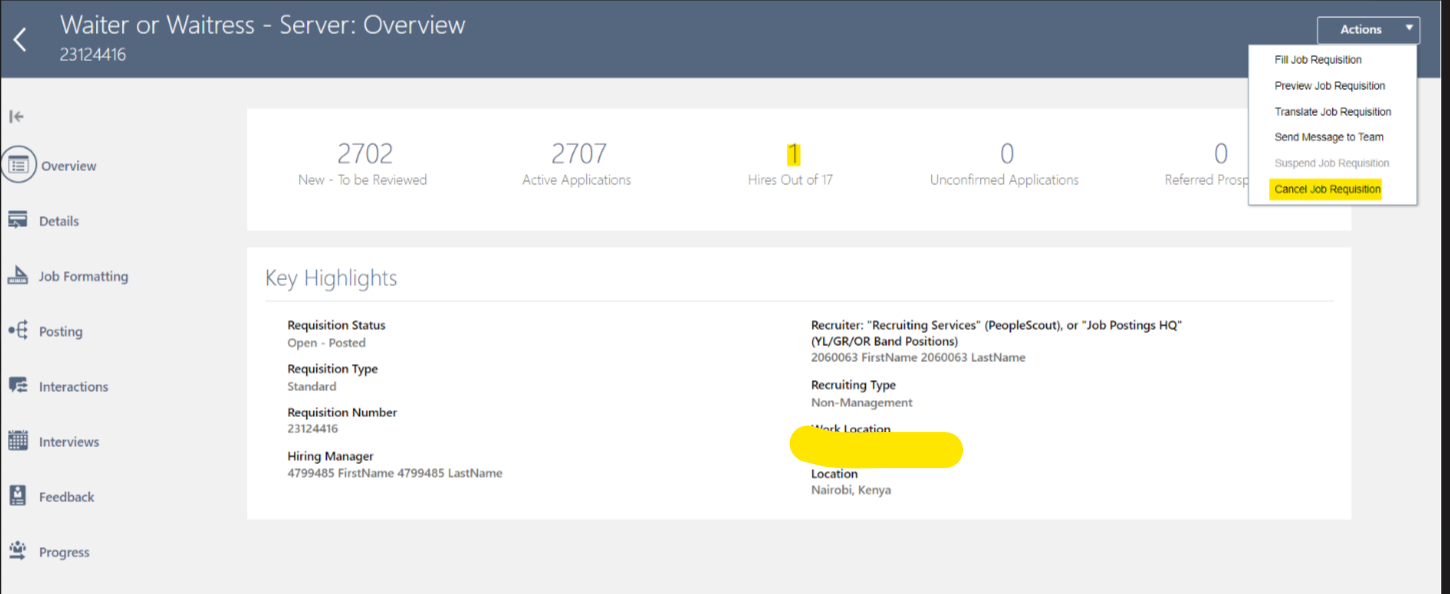Screen dimensions: 1450x594
Task: Collapse the left navigation sidebar
Action: (16, 116)
